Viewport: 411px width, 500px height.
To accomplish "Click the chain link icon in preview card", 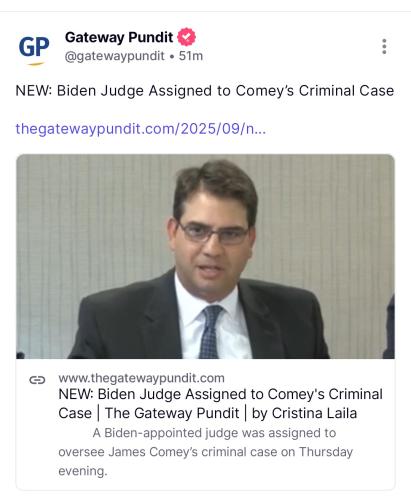I will 37,380.
